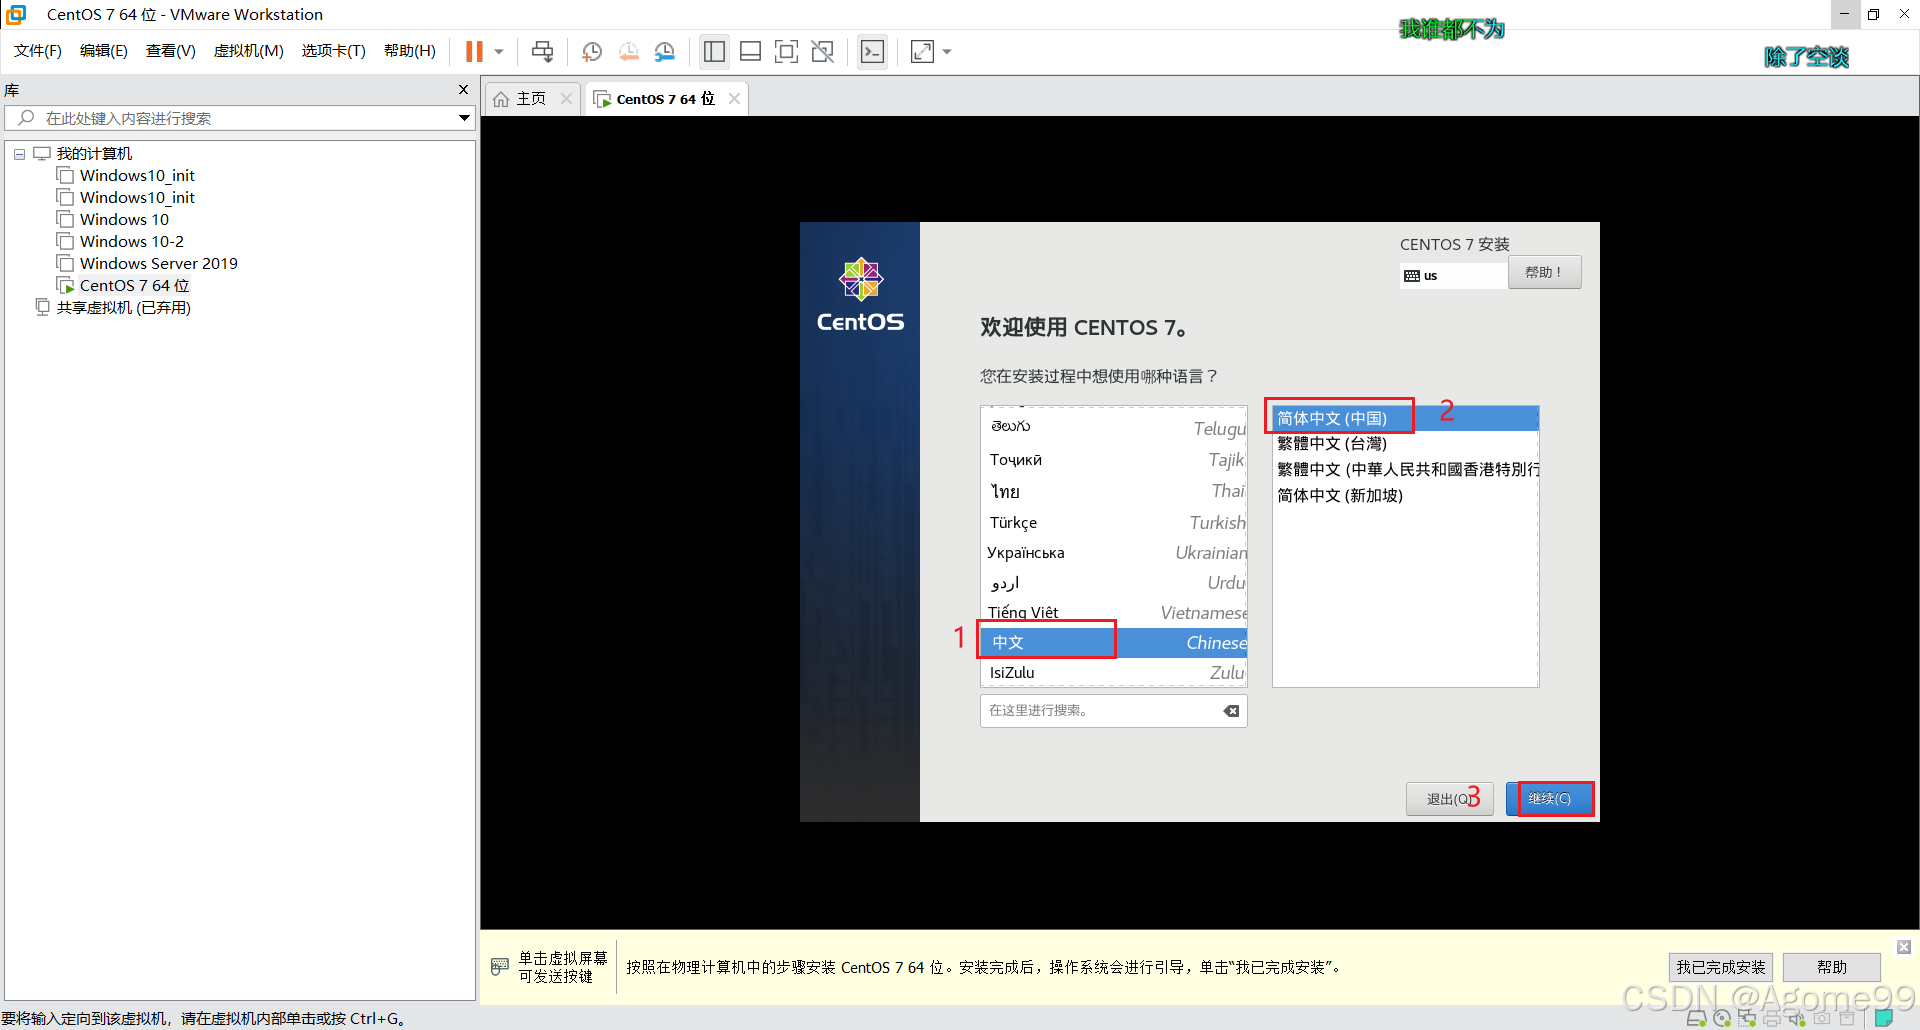Screen dimensions: 1920x1030
Task: Click the sound device status icon
Action: 1796,1018
